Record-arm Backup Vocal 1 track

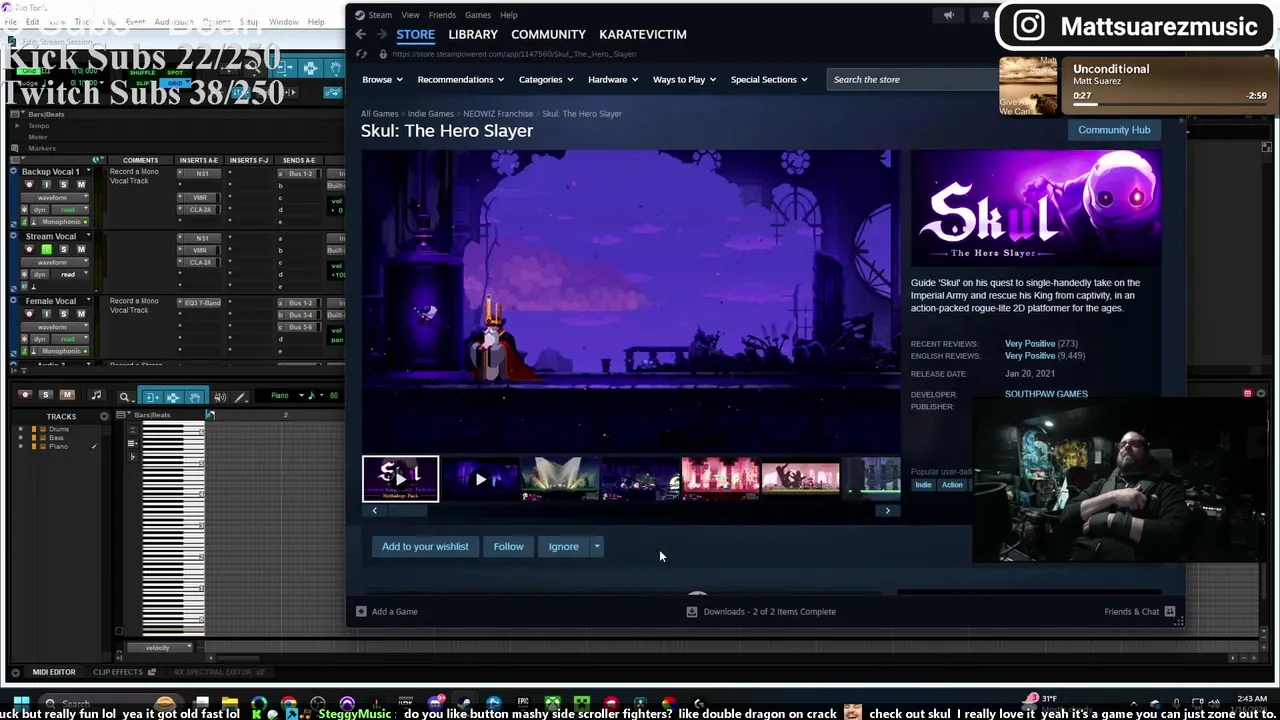coord(29,185)
